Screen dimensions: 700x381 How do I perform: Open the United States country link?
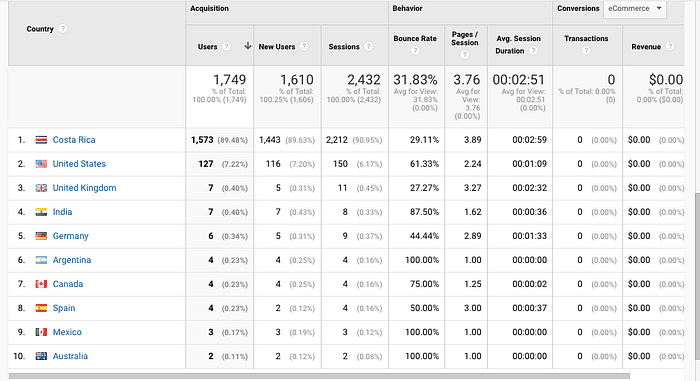click(x=79, y=164)
